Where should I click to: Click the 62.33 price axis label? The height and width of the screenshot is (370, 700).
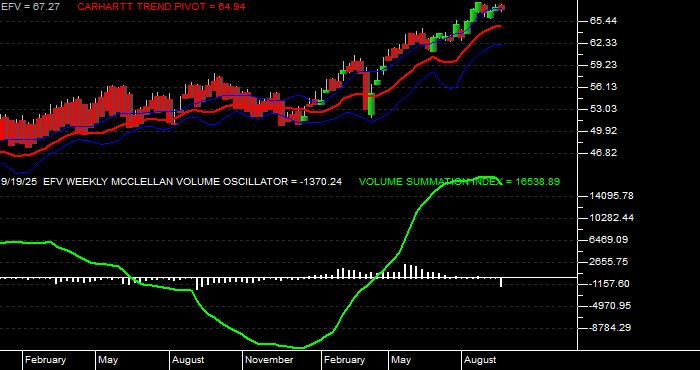(x=603, y=42)
